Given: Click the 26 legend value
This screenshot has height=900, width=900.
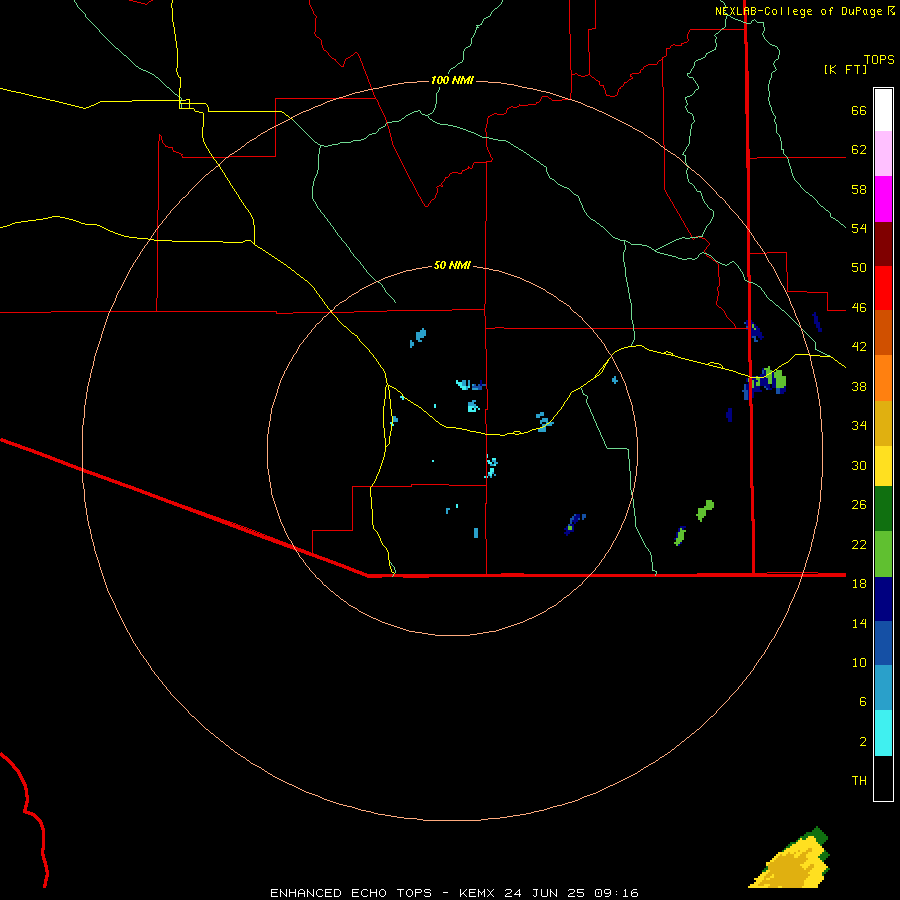Looking at the screenshot, I should (x=859, y=505).
